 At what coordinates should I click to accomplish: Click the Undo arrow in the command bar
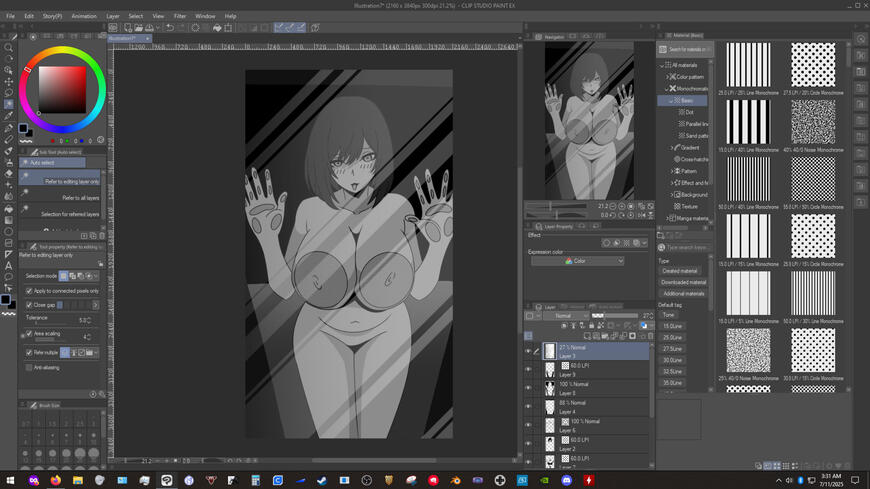coord(170,28)
